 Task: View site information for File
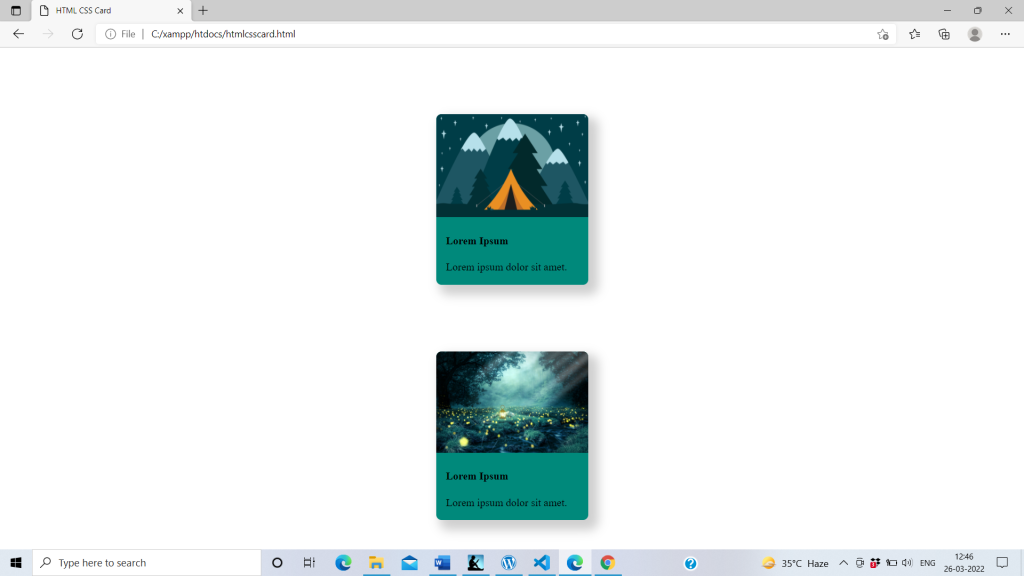coord(120,34)
